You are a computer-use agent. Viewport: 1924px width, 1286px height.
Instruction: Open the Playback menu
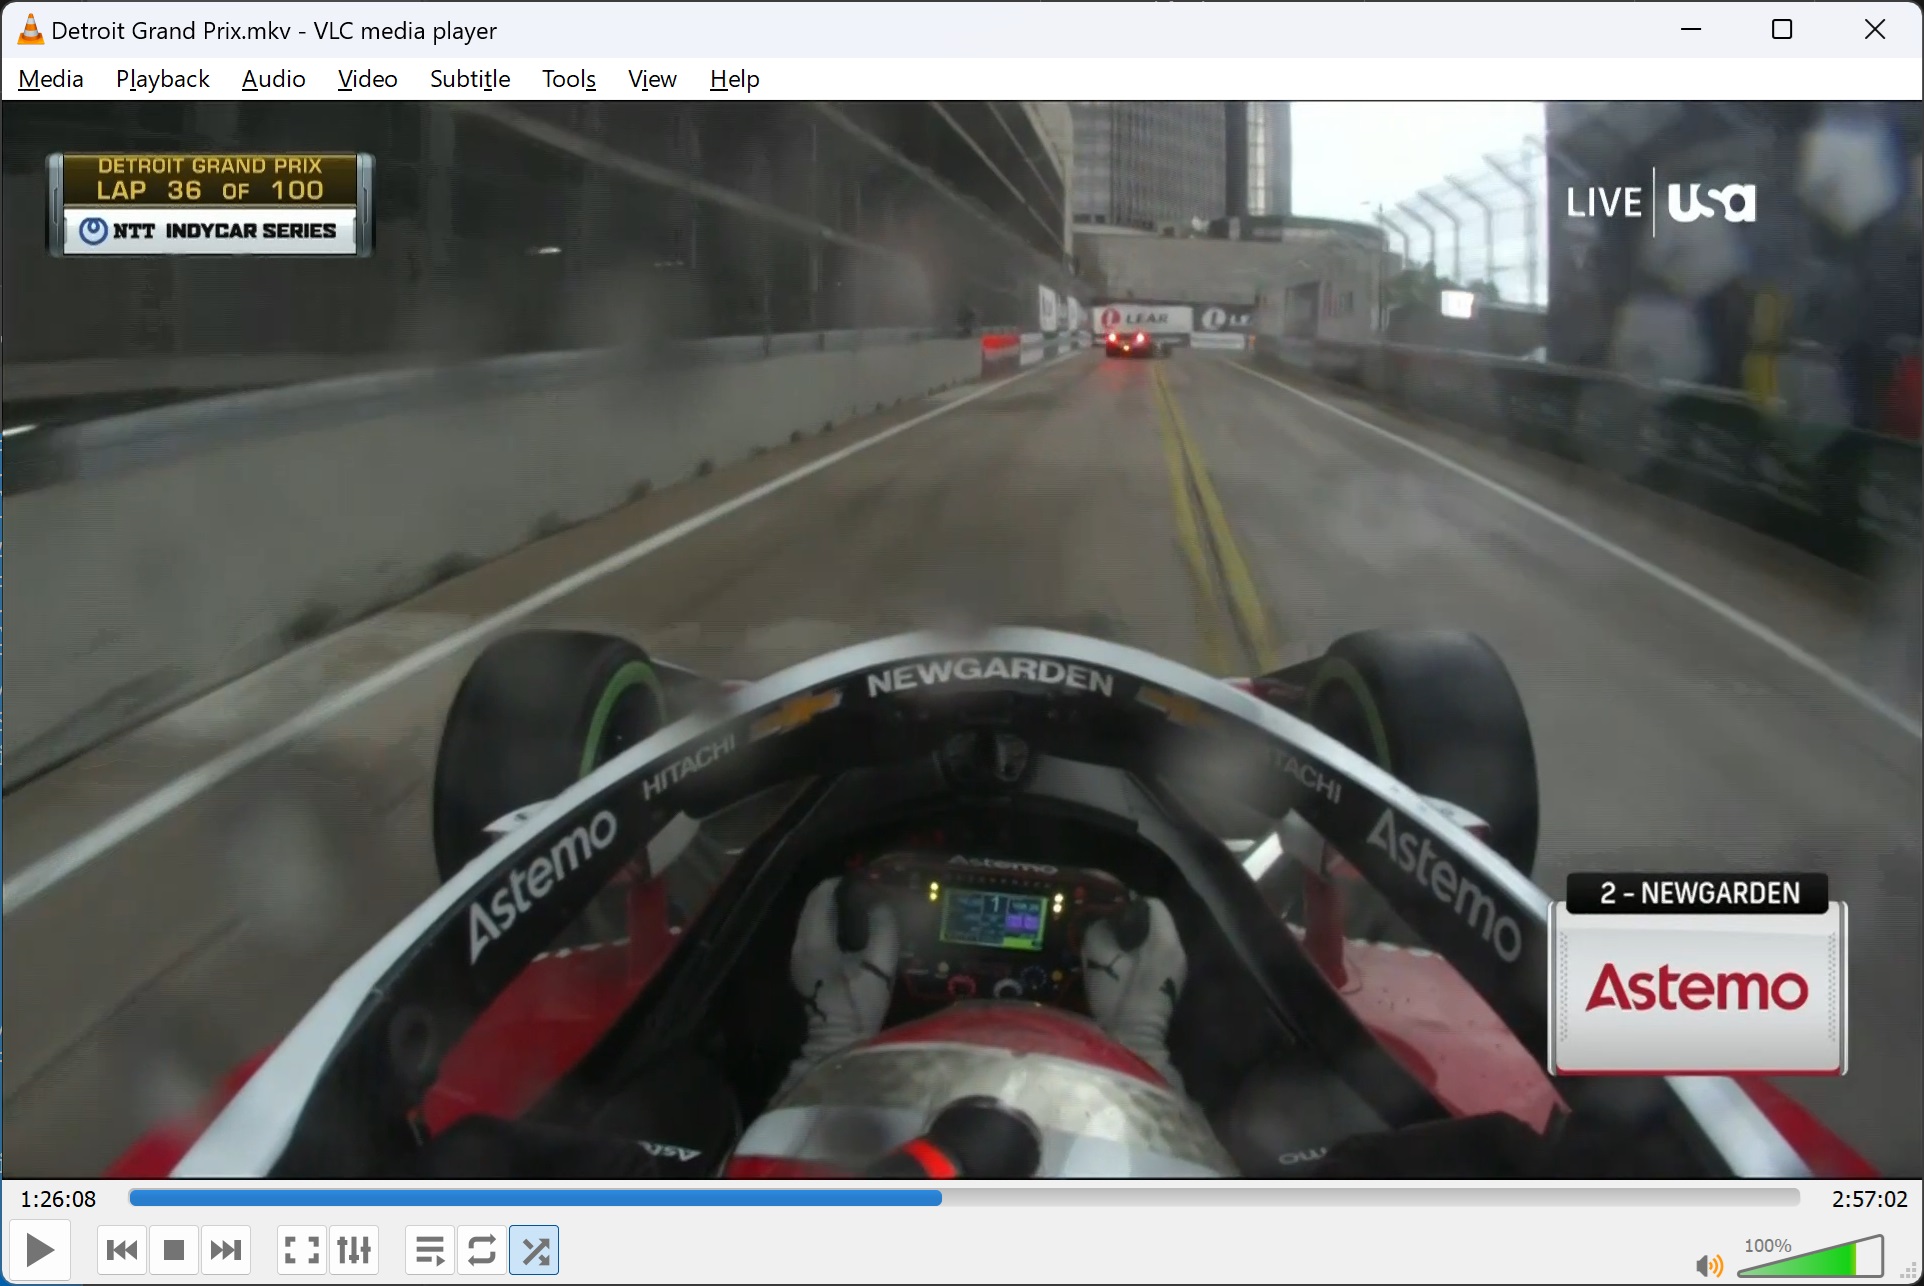162,79
